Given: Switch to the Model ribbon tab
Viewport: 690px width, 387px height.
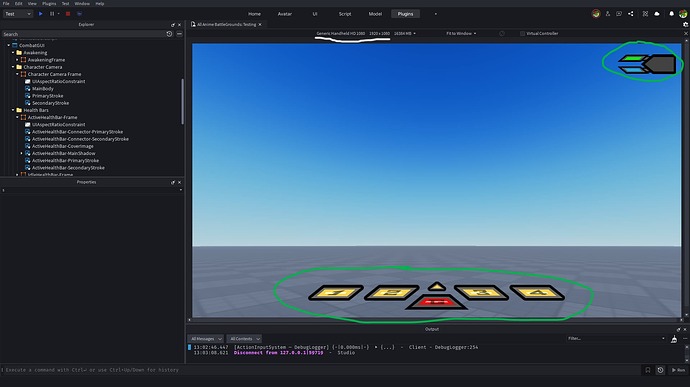Looking at the screenshot, I should [x=375, y=14].
